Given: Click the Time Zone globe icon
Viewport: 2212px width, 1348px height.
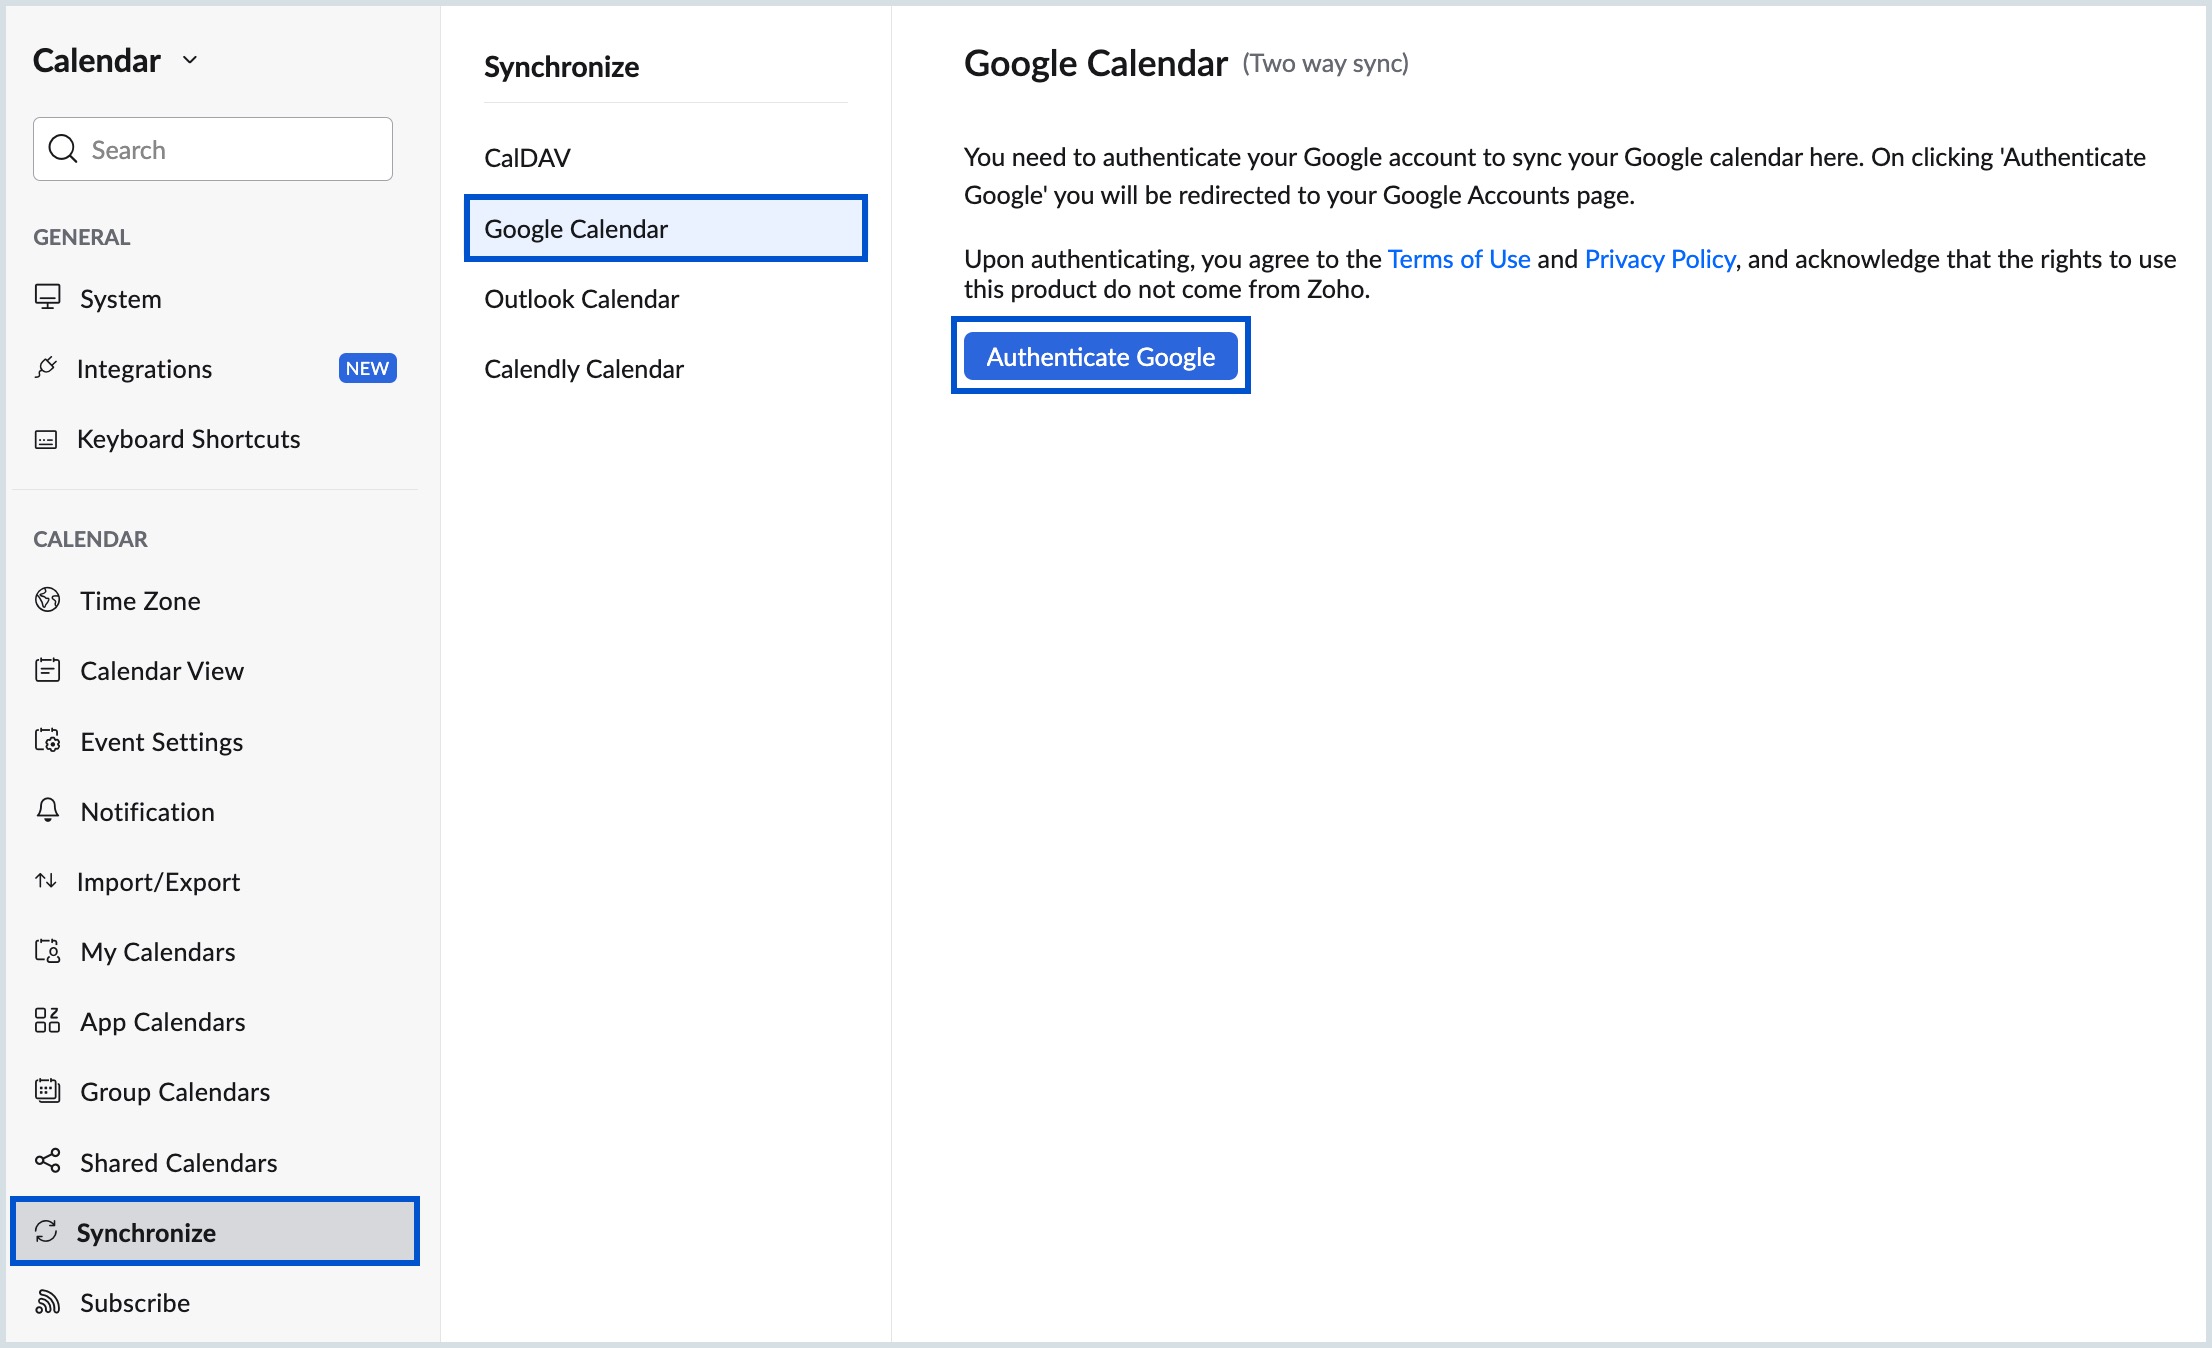Looking at the screenshot, I should tap(47, 600).
